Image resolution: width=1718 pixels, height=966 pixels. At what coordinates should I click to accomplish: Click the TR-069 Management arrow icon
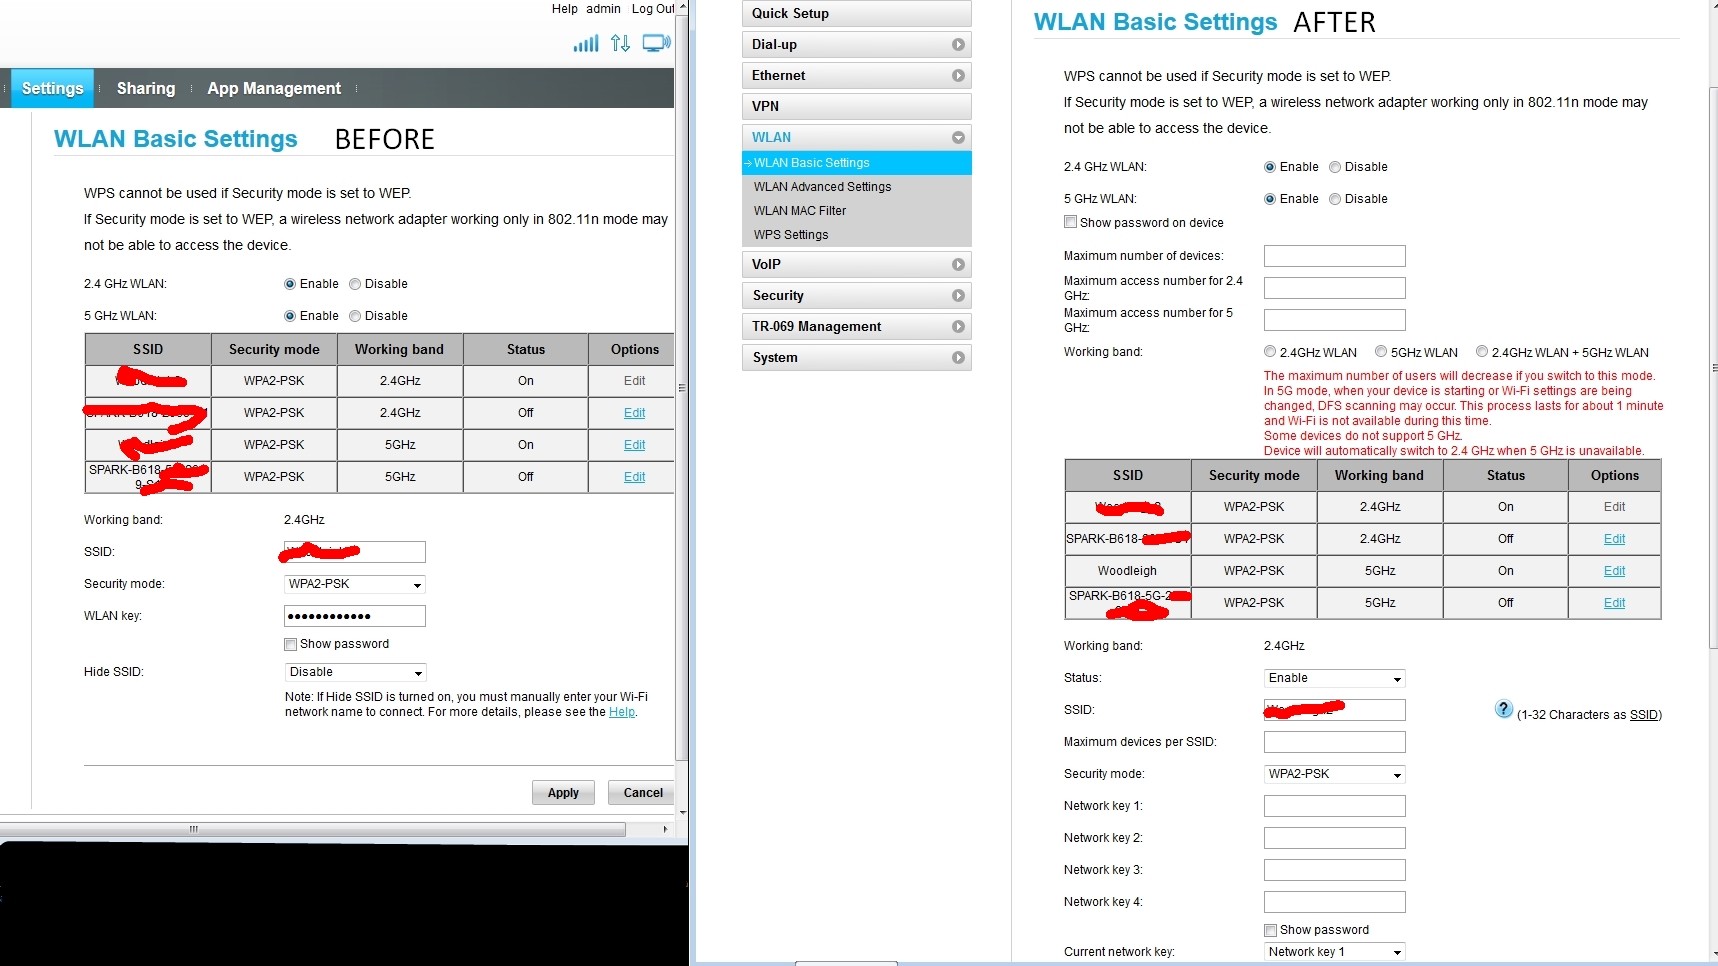[957, 327]
